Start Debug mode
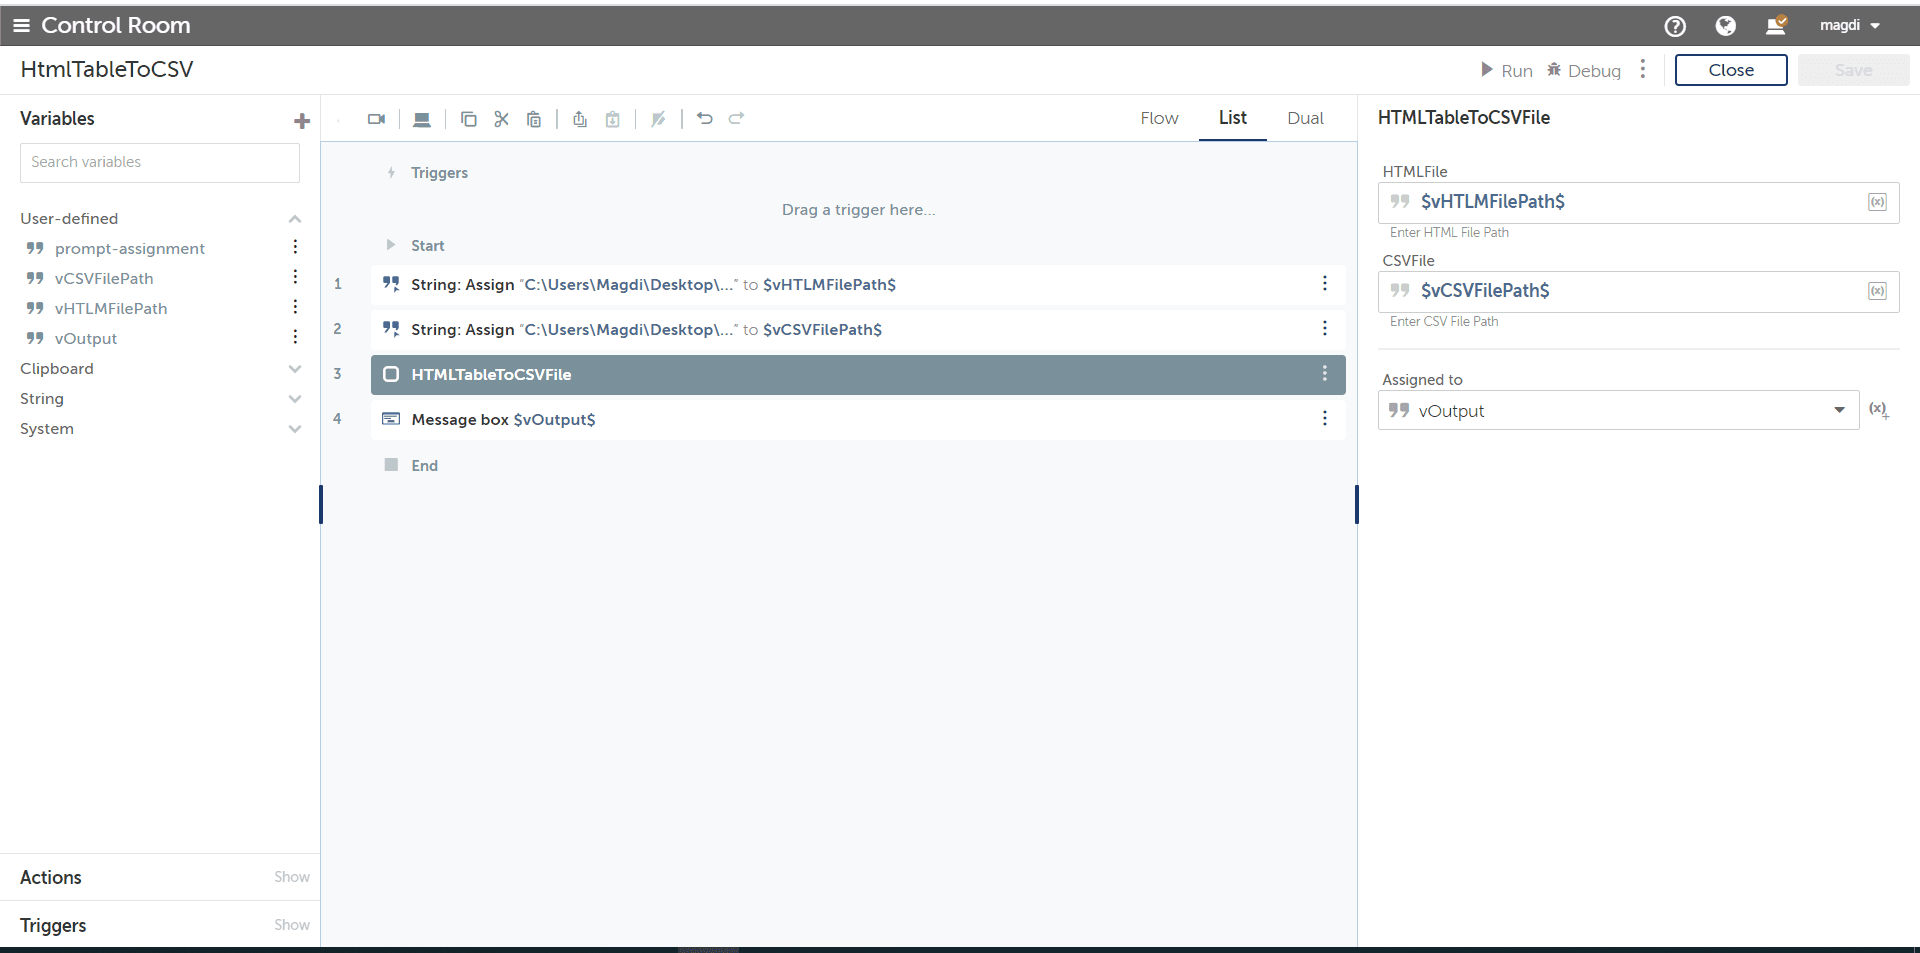1920x953 pixels. [x=1584, y=70]
